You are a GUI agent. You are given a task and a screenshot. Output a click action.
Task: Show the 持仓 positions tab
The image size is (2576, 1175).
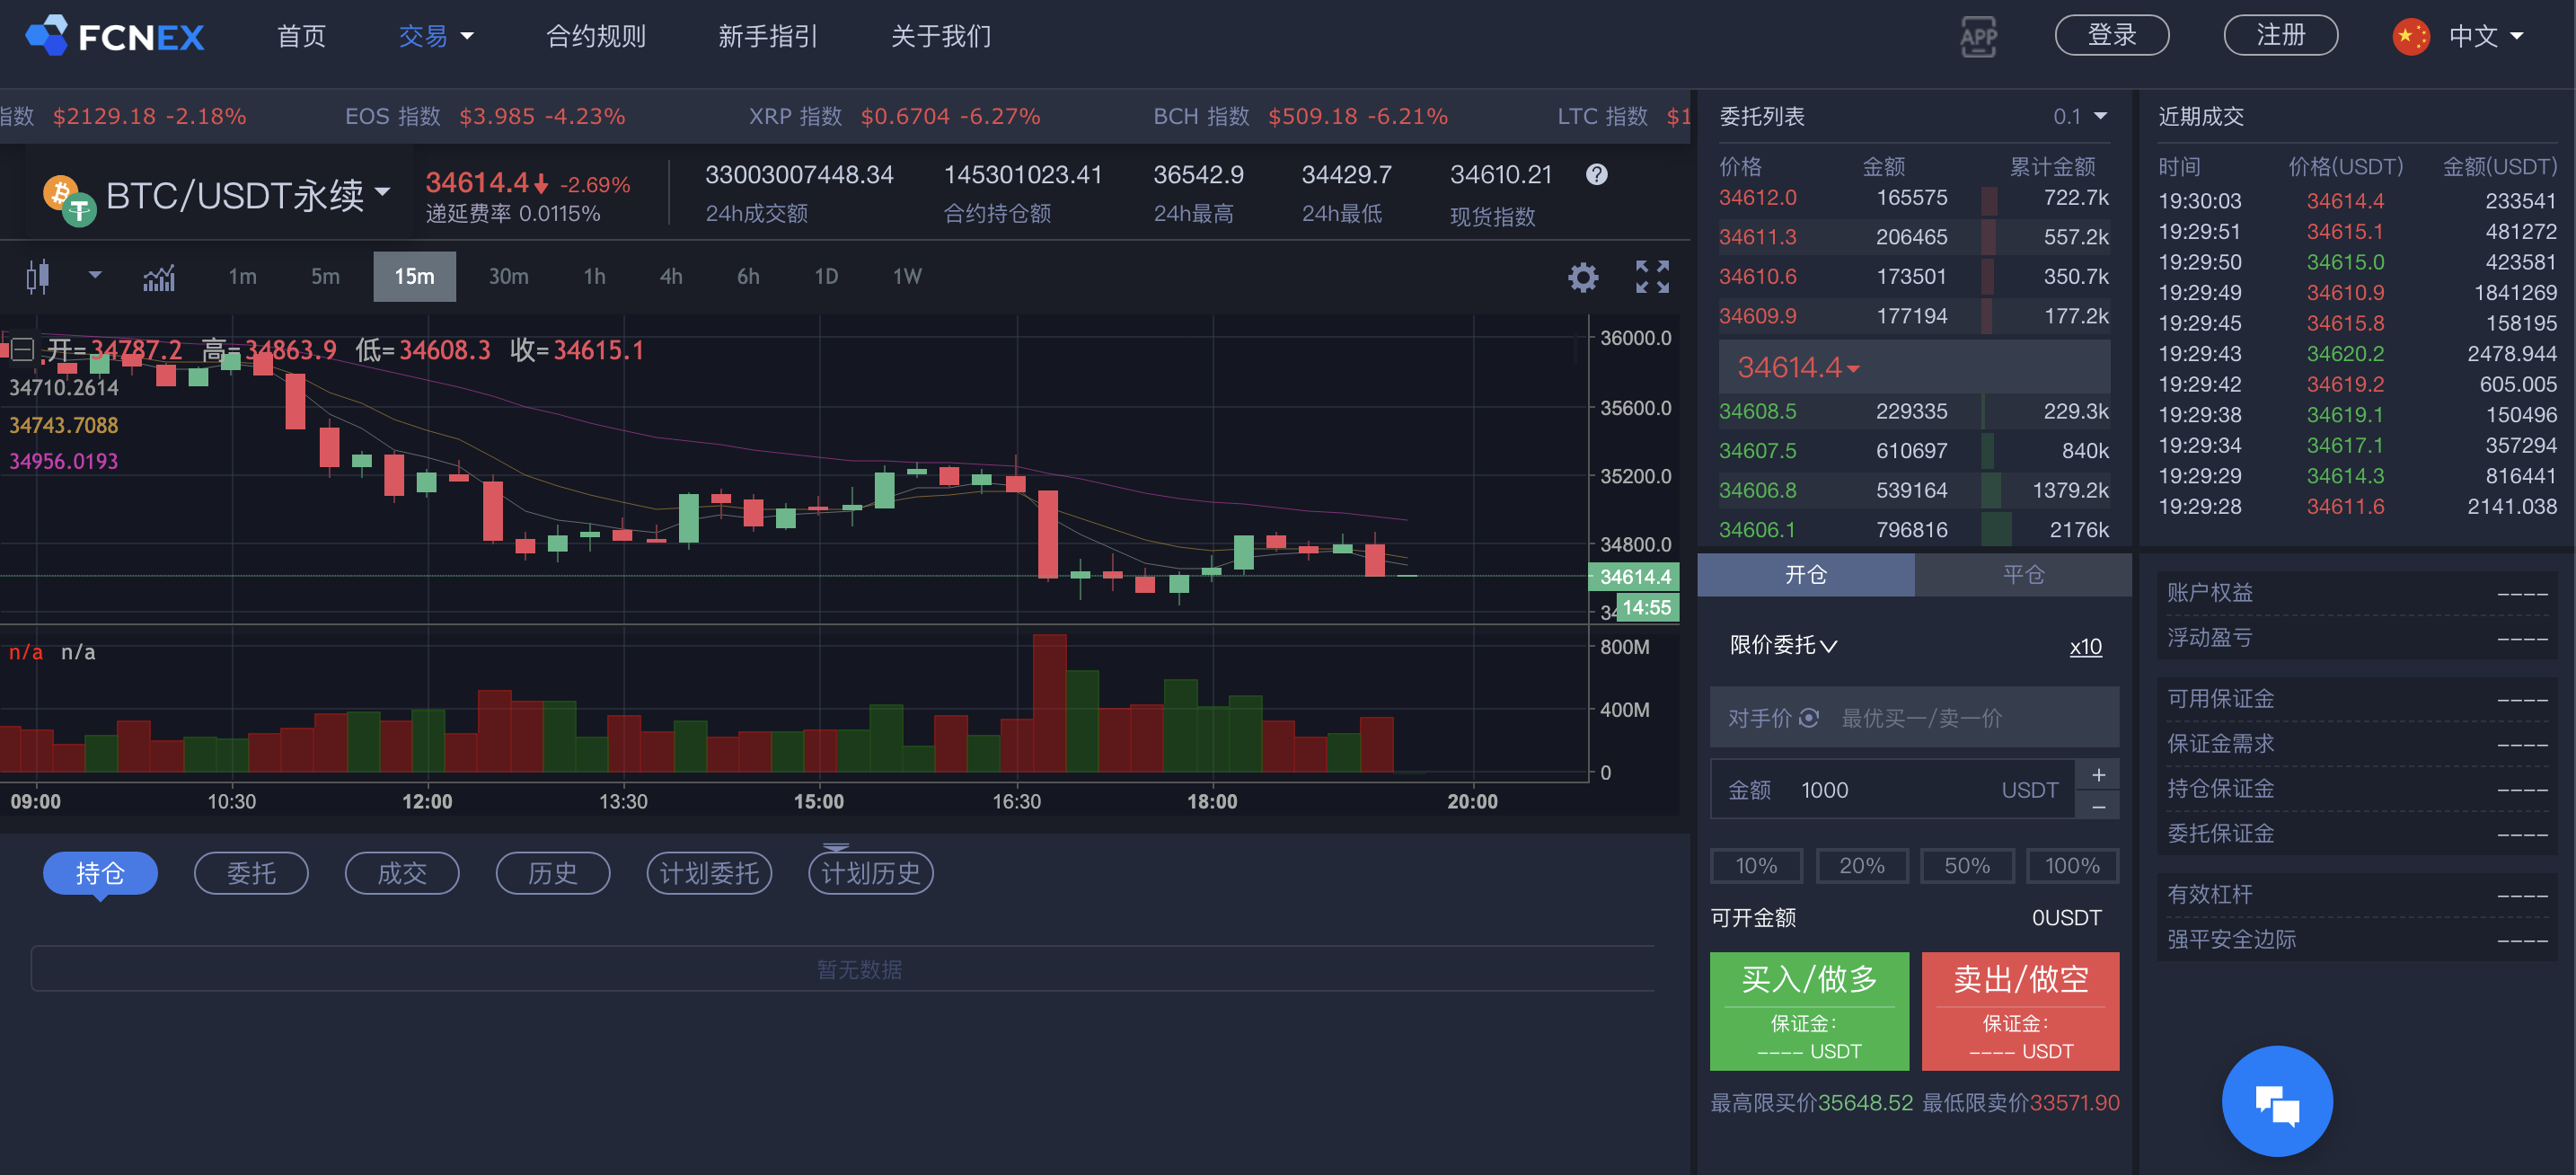(100, 873)
